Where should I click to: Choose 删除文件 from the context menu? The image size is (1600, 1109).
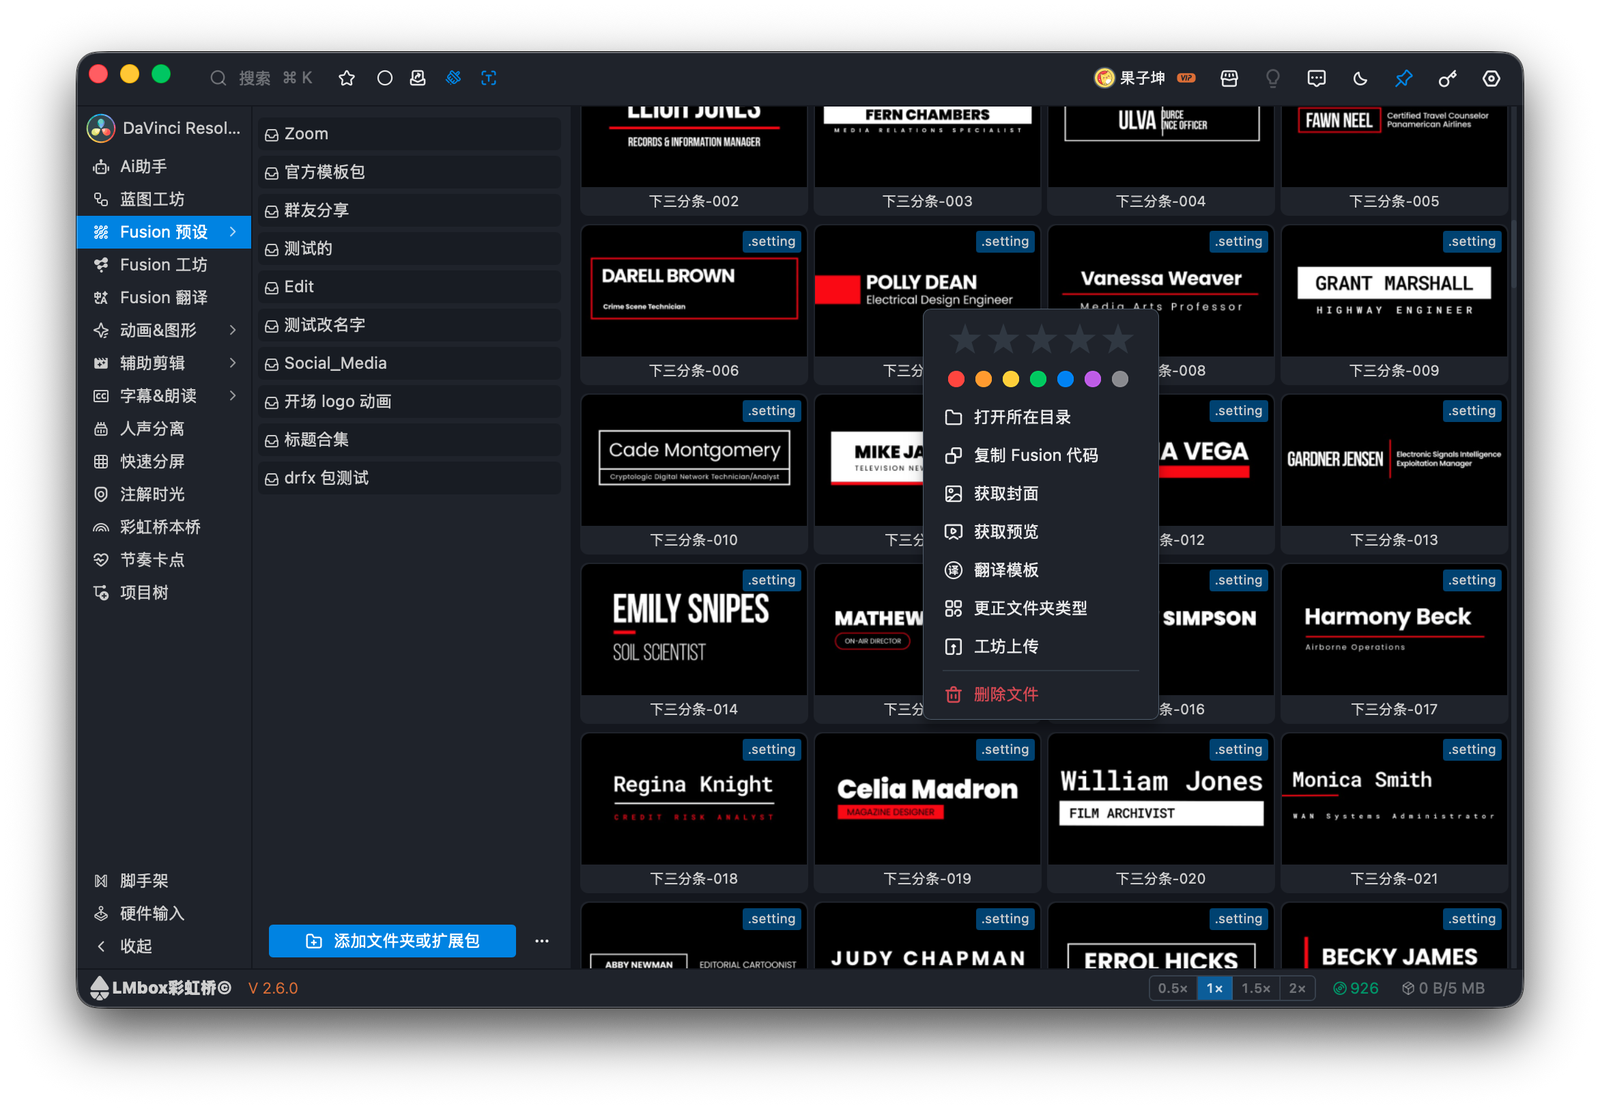click(1041, 694)
